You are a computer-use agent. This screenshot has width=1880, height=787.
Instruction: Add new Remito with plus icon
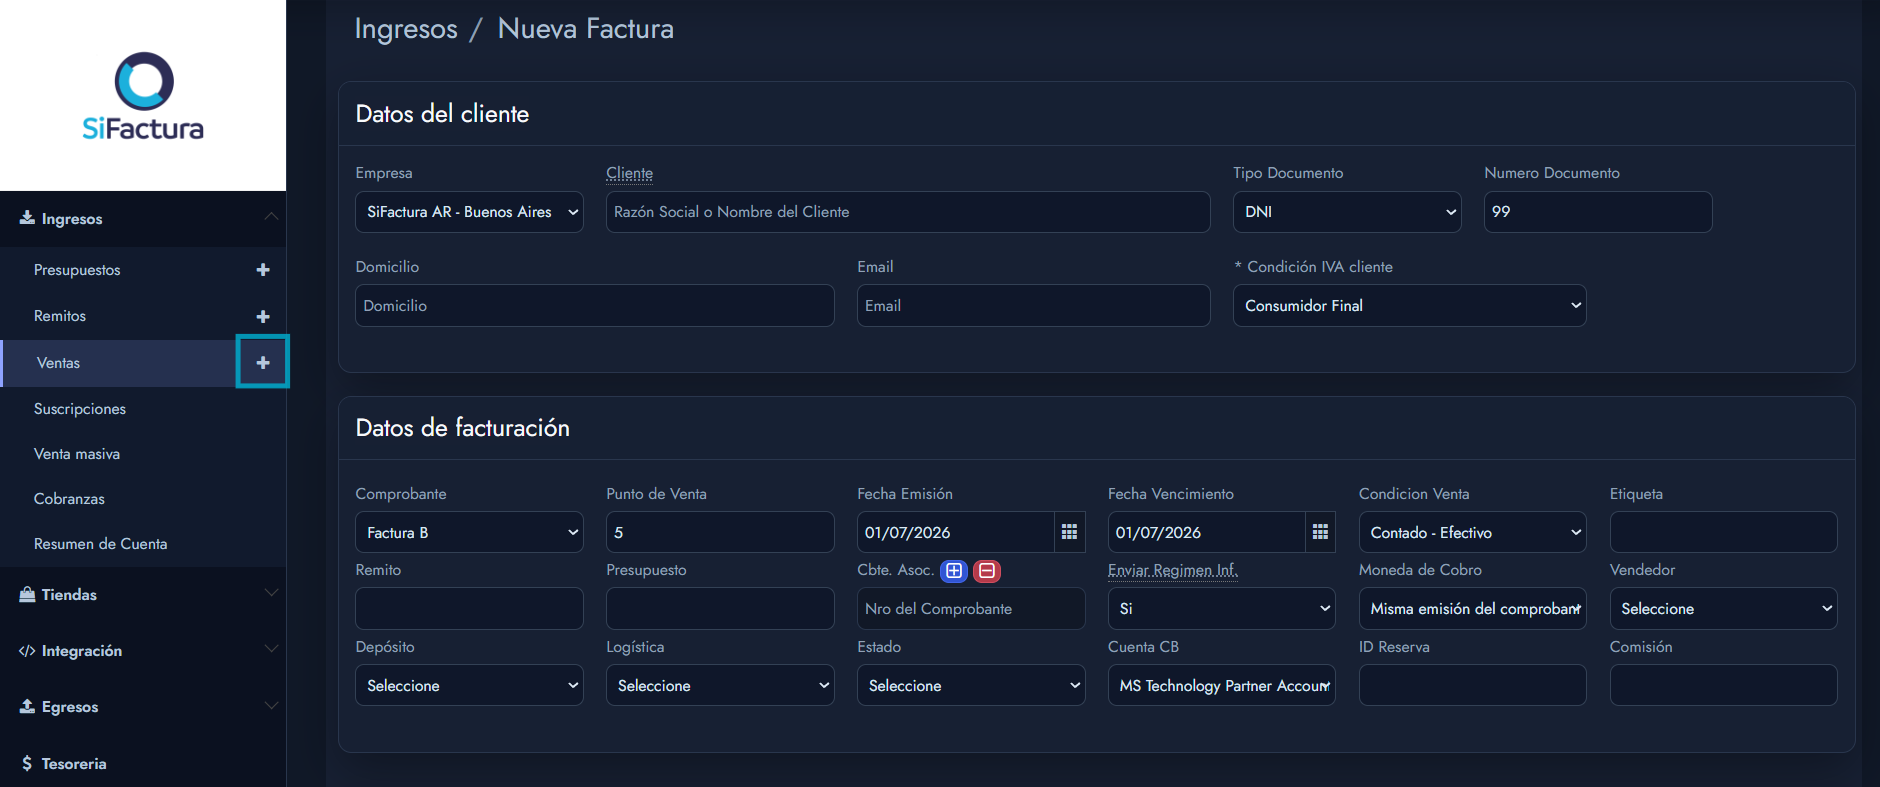click(x=263, y=316)
